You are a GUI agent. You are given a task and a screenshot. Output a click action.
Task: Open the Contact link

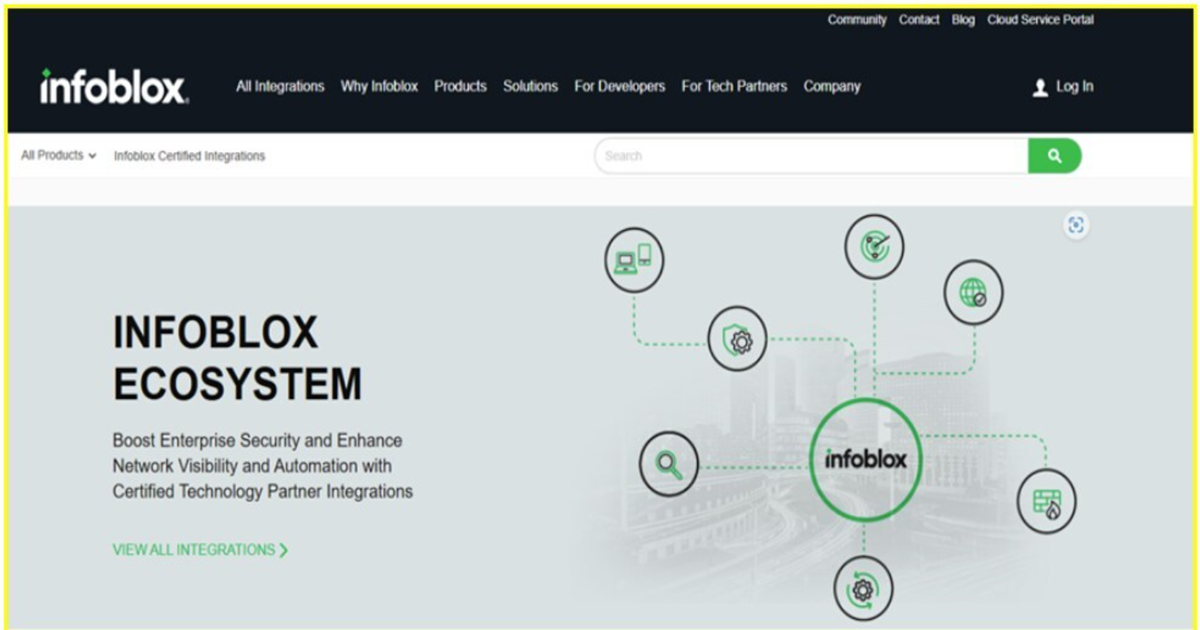click(919, 20)
